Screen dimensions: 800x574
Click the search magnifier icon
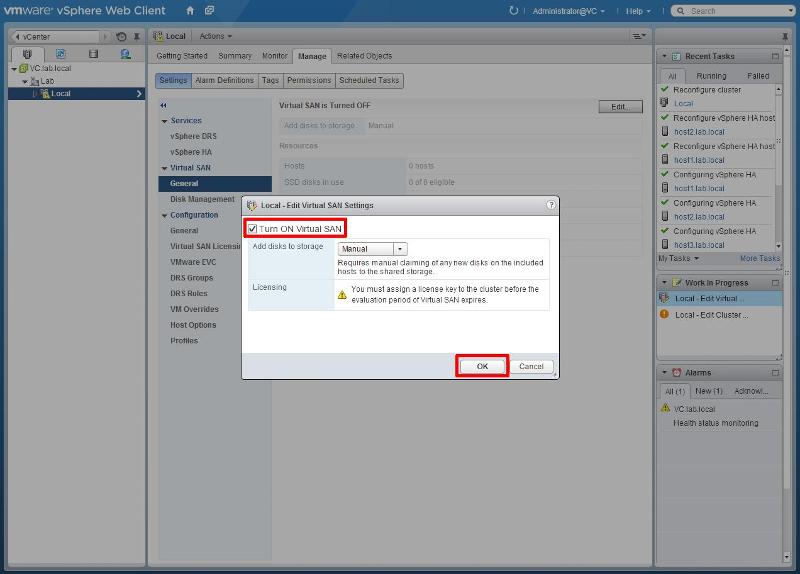681,11
